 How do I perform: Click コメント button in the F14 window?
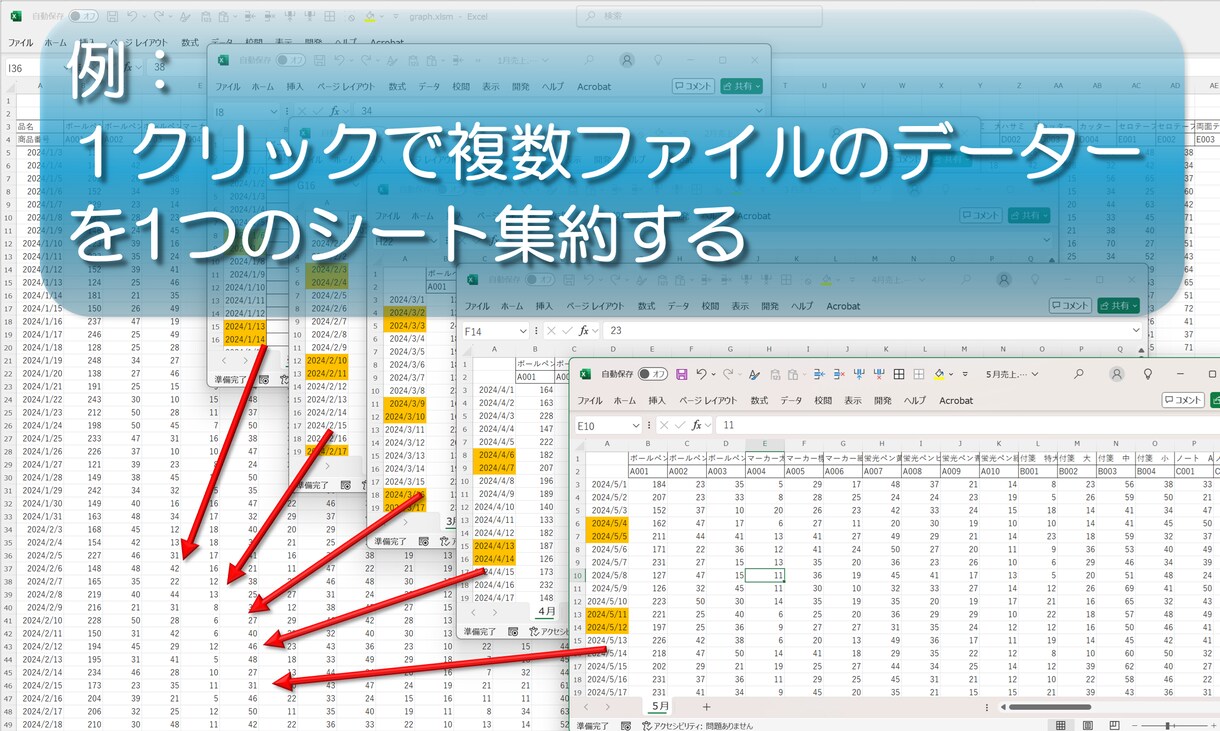1070,305
